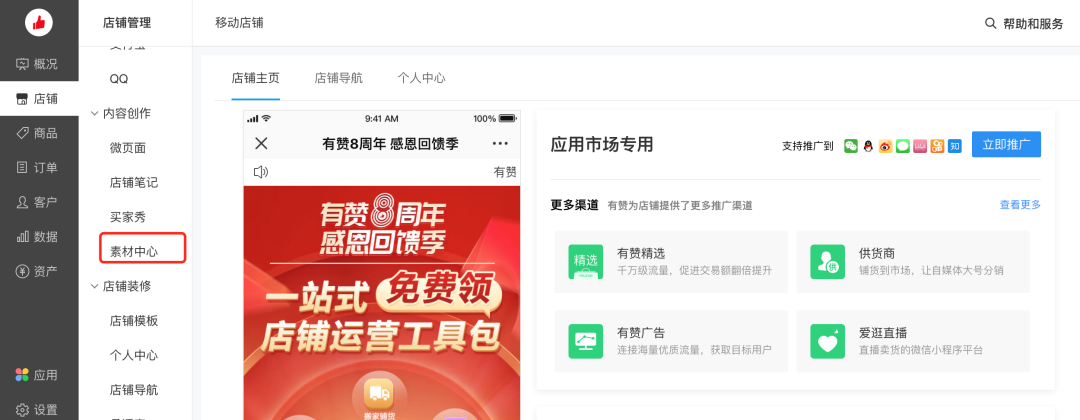Click the orange Kuaishou promotion icon
This screenshot has width=1080, height=420.
pyautogui.click(x=937, y=146)
